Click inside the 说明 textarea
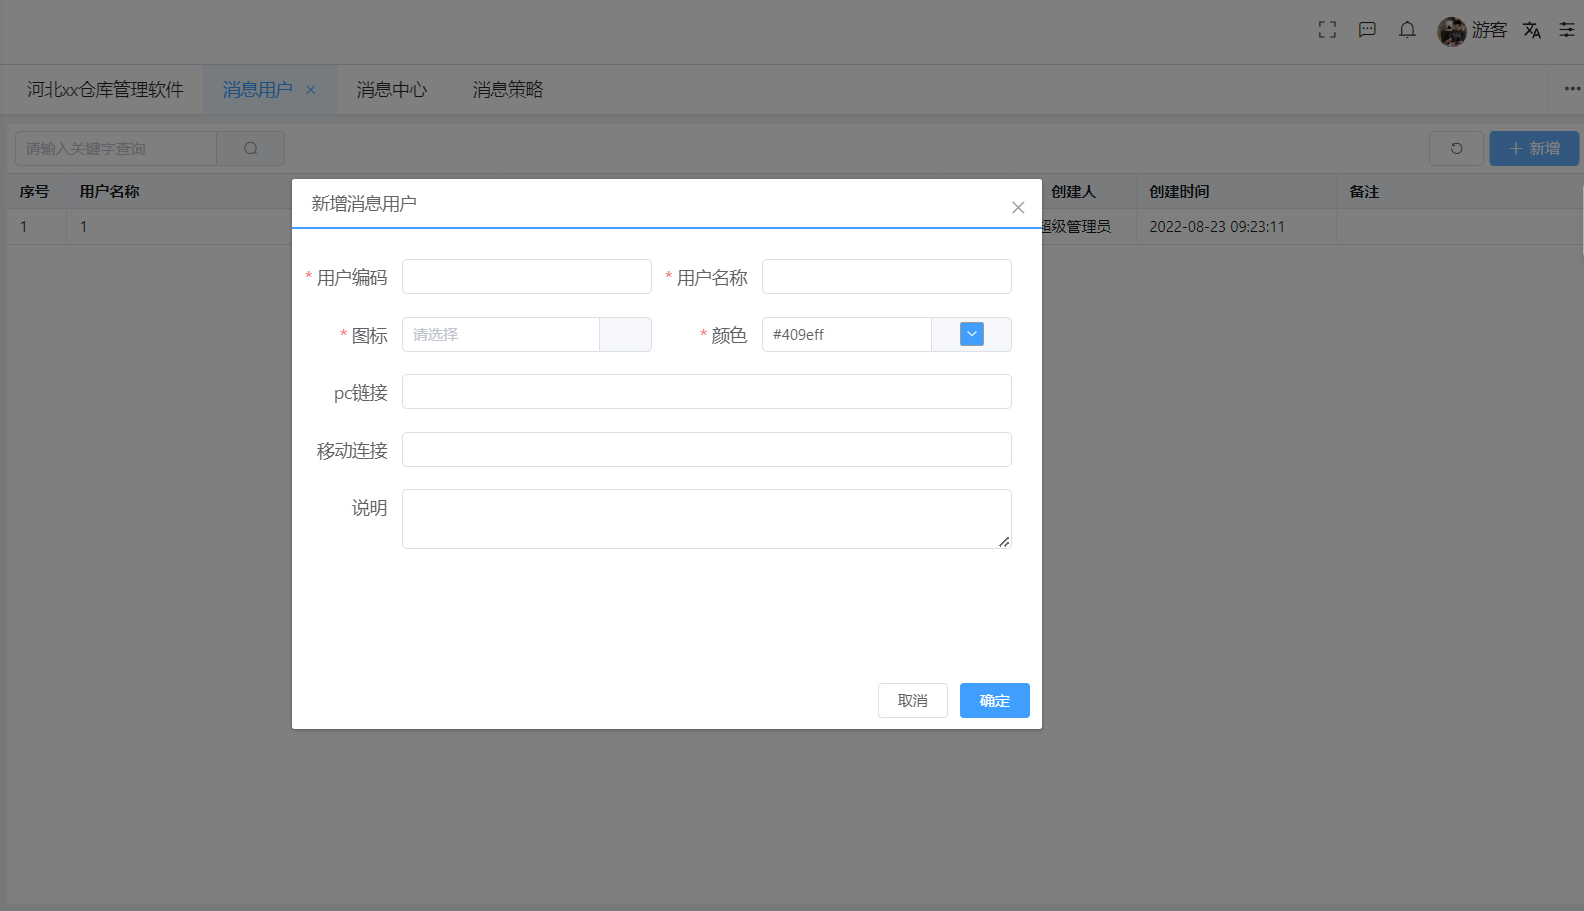The image size is (1584, 911). (707, 519)
